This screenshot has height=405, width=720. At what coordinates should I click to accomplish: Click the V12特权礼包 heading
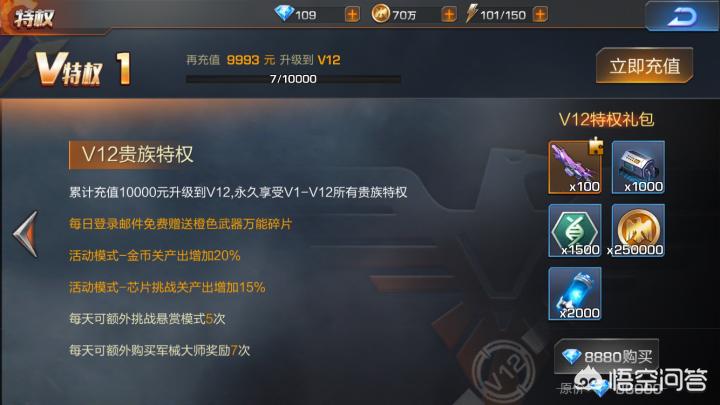[x=607, y=119]
